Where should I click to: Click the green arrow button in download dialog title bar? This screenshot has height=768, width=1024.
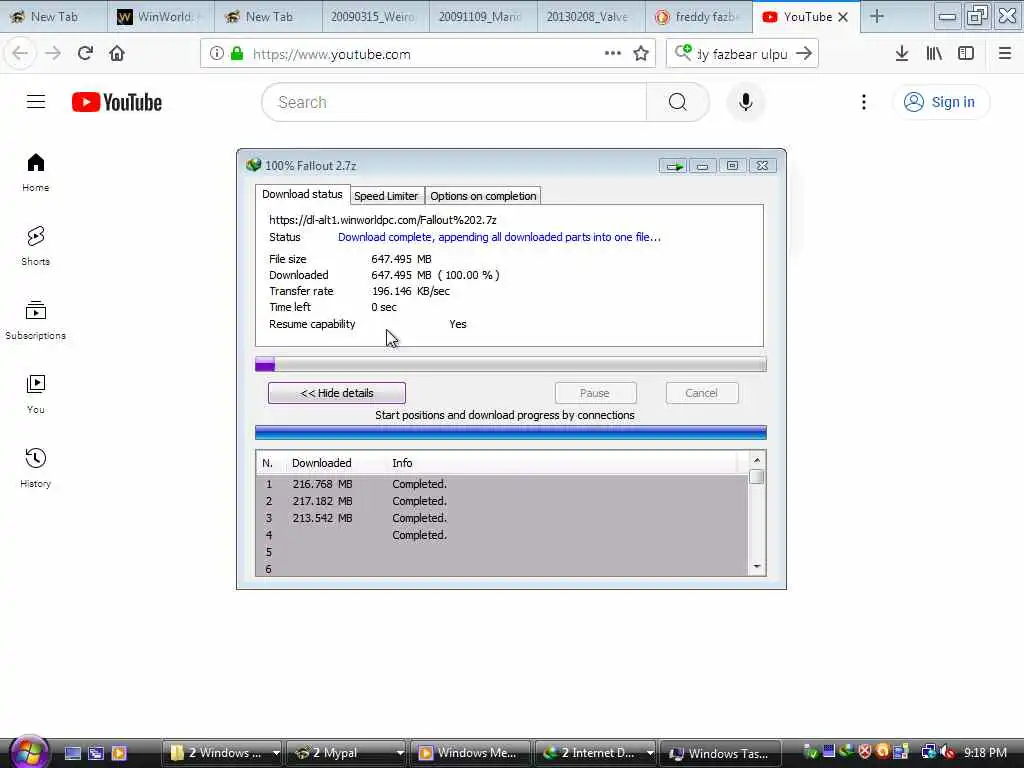[673, 166]
